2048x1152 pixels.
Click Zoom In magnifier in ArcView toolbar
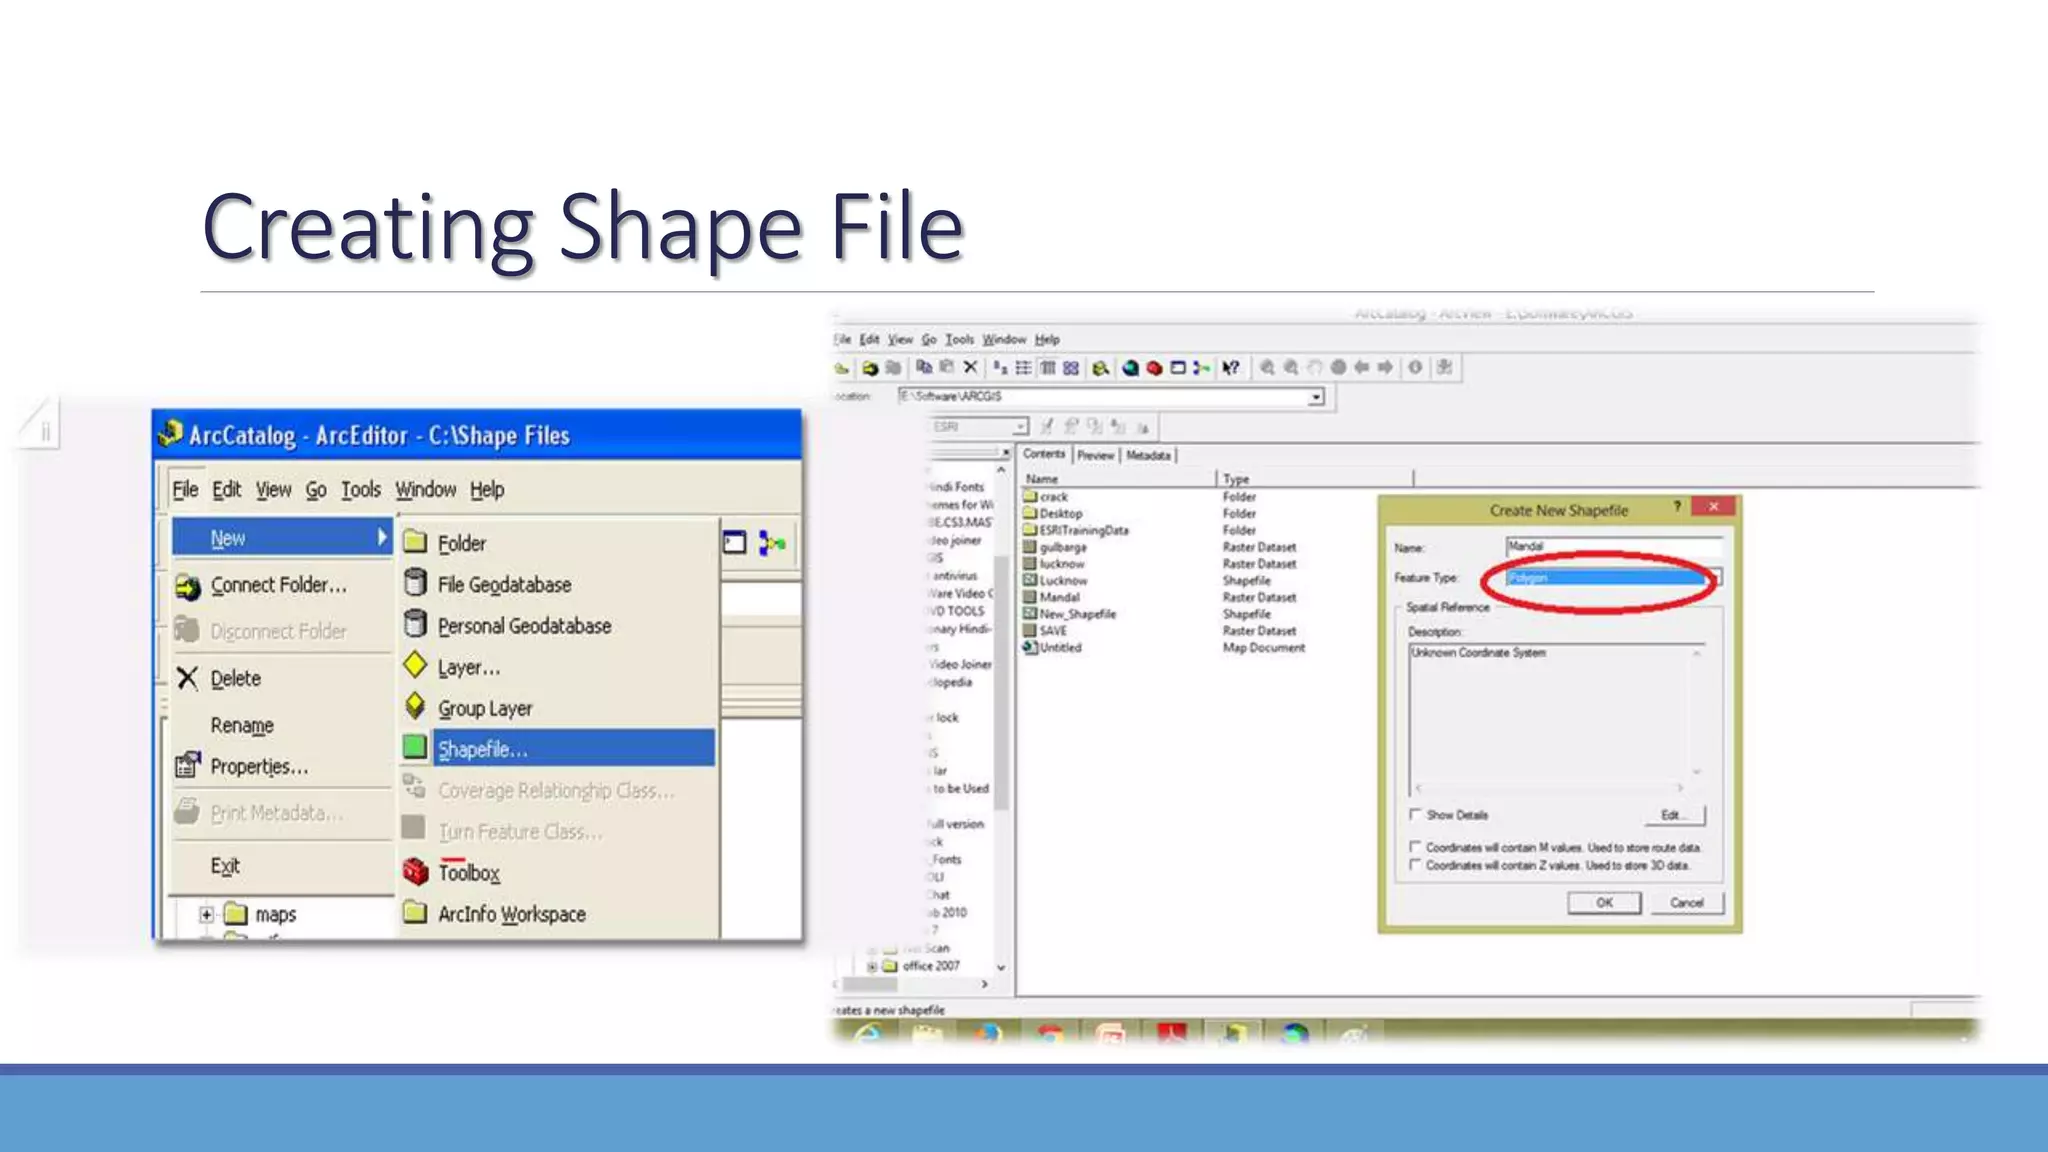(x=1267, y=368)
